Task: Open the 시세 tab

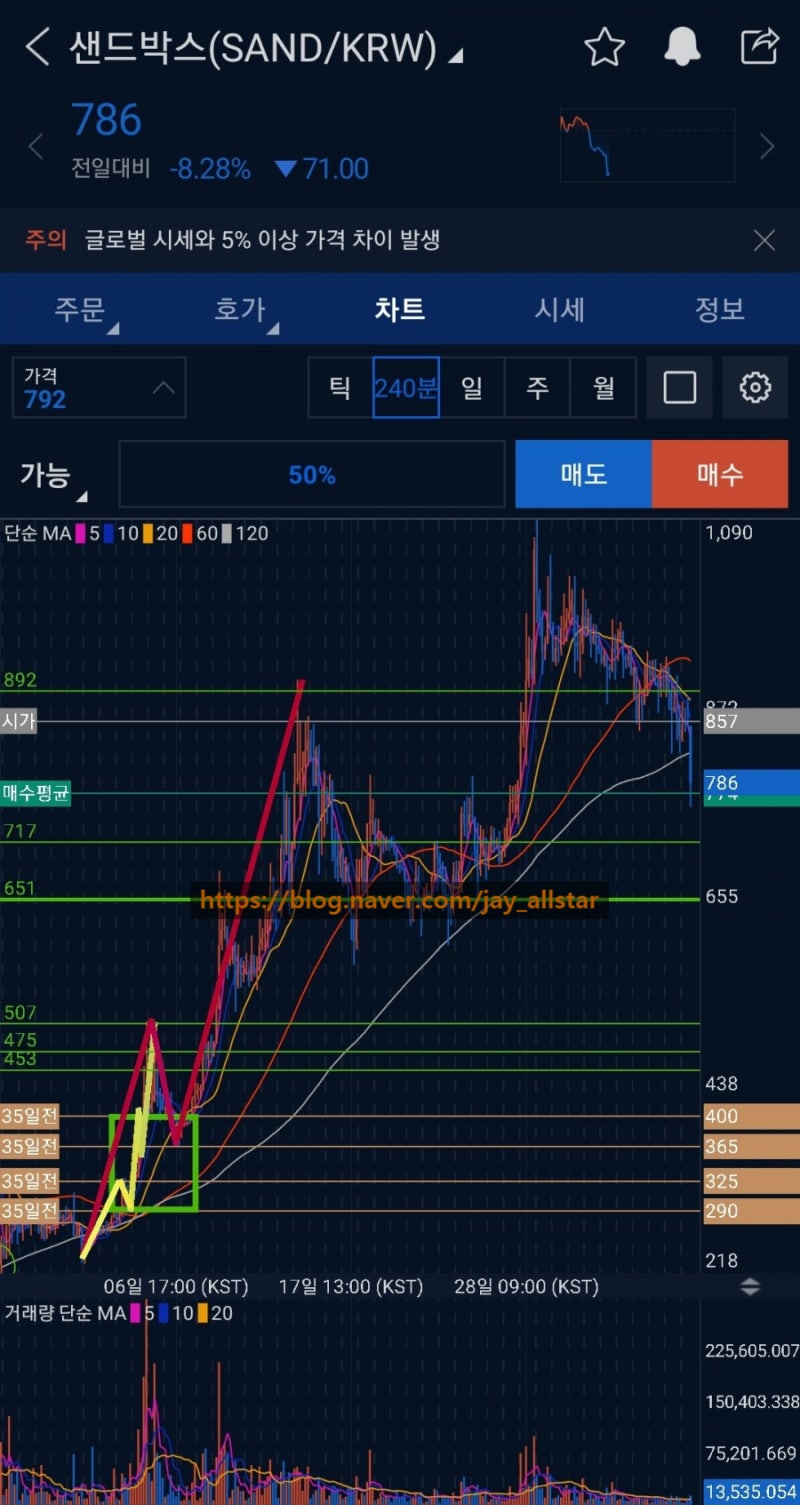Action: click(560, 309)
